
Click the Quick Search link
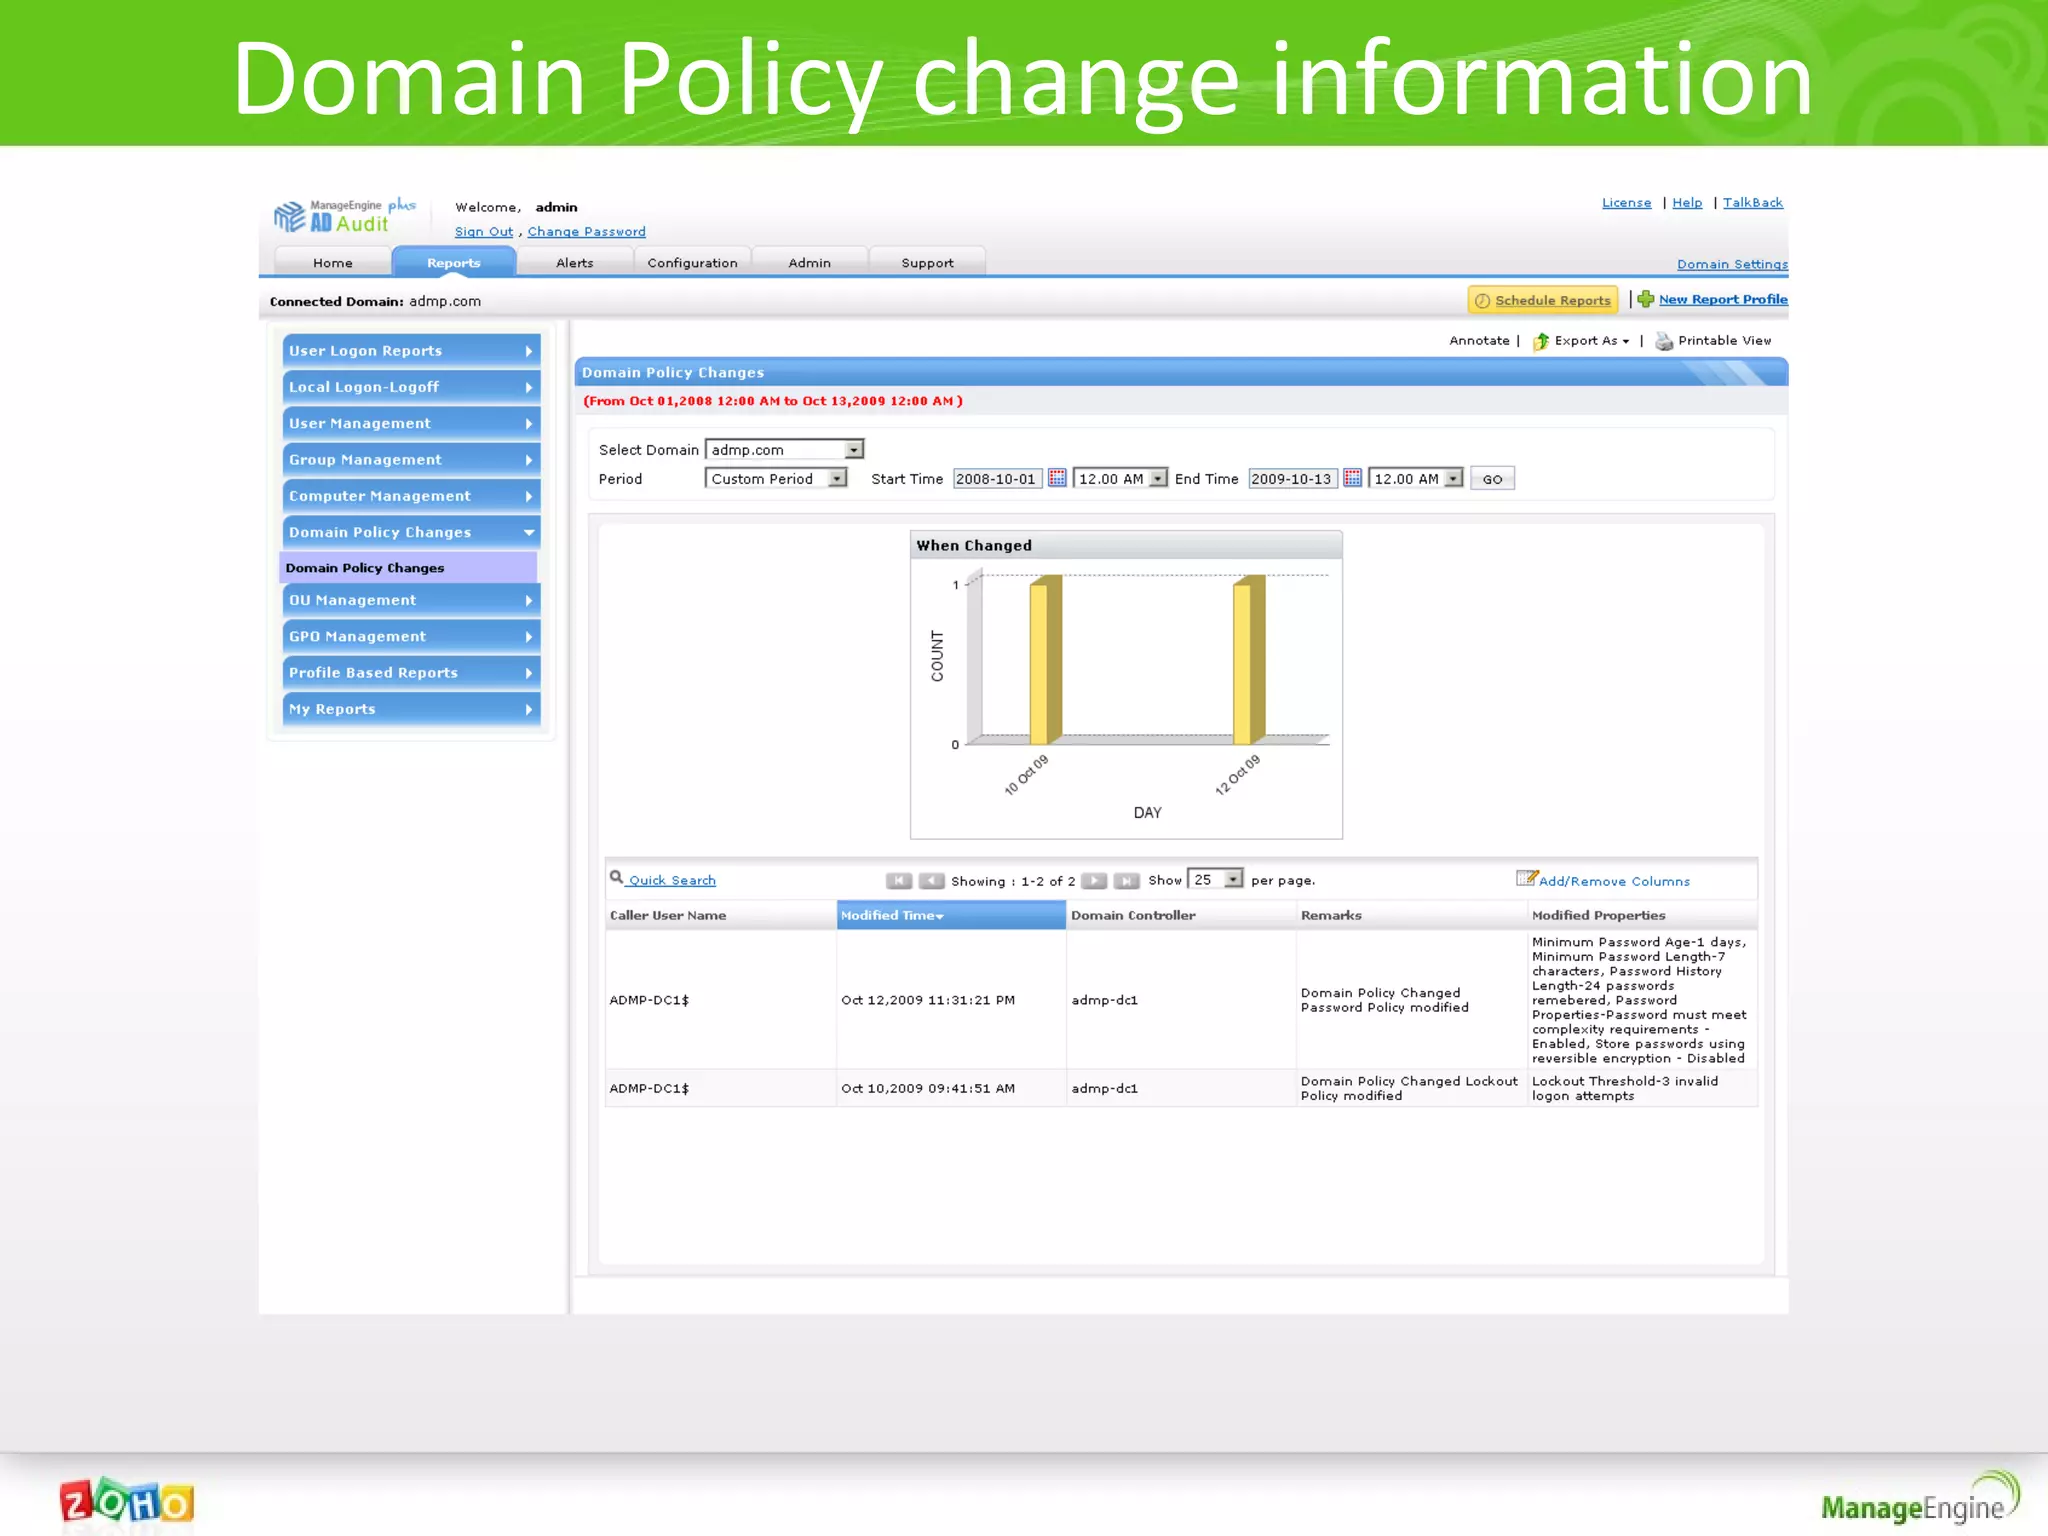672,881
